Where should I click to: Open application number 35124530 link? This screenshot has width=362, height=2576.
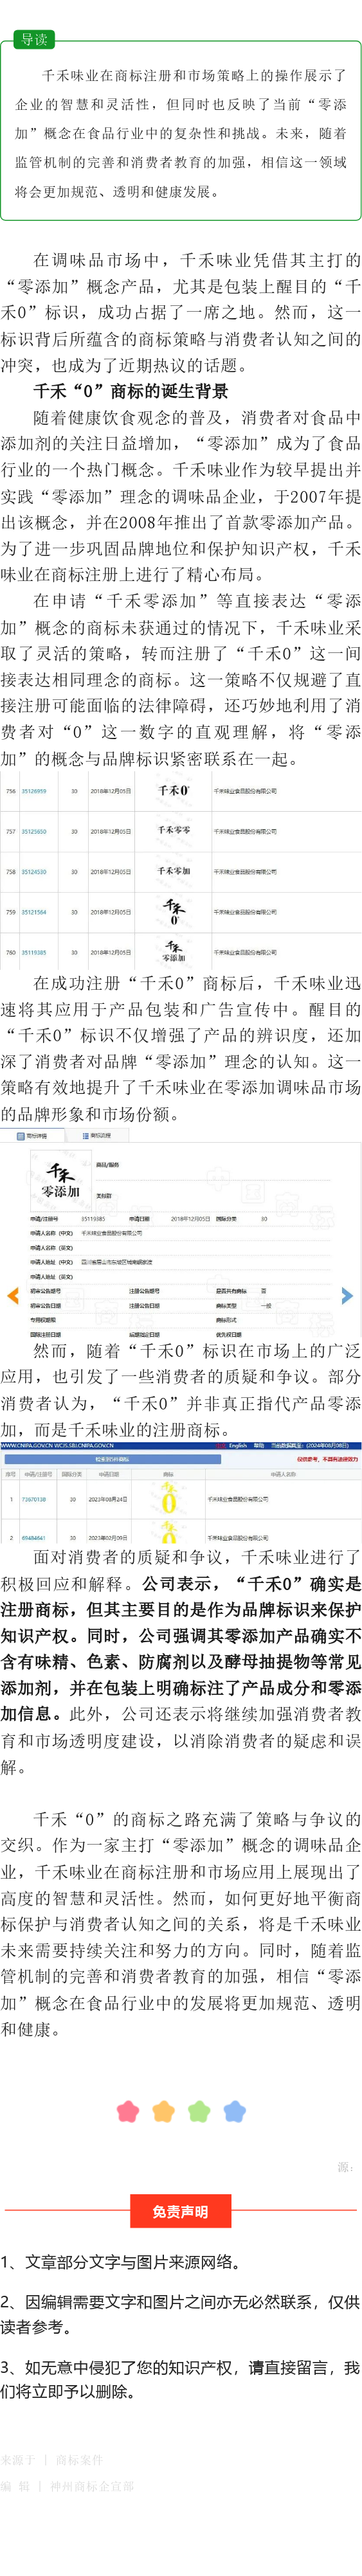(x=34, y=871)
